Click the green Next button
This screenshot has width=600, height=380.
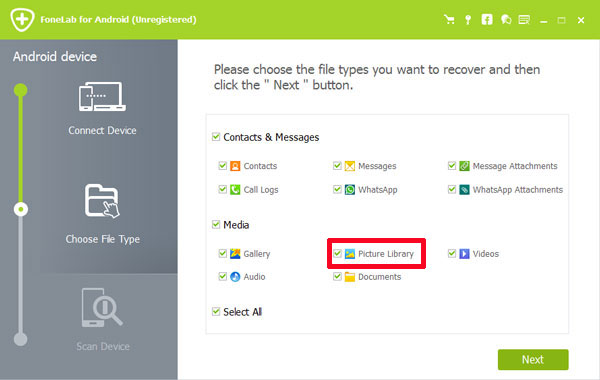point(533,359)
